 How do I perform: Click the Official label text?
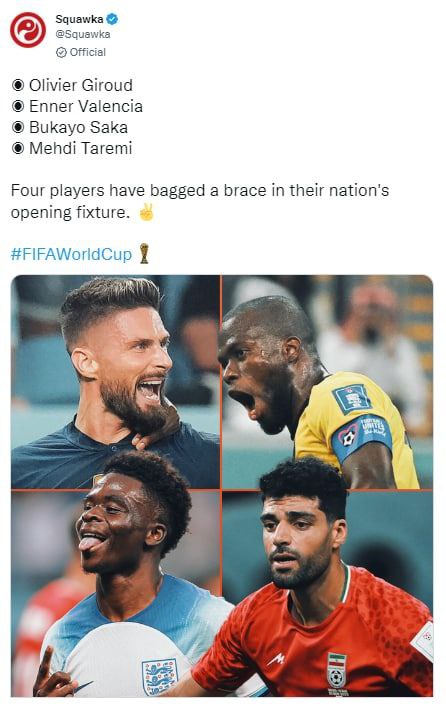(87, 52)
